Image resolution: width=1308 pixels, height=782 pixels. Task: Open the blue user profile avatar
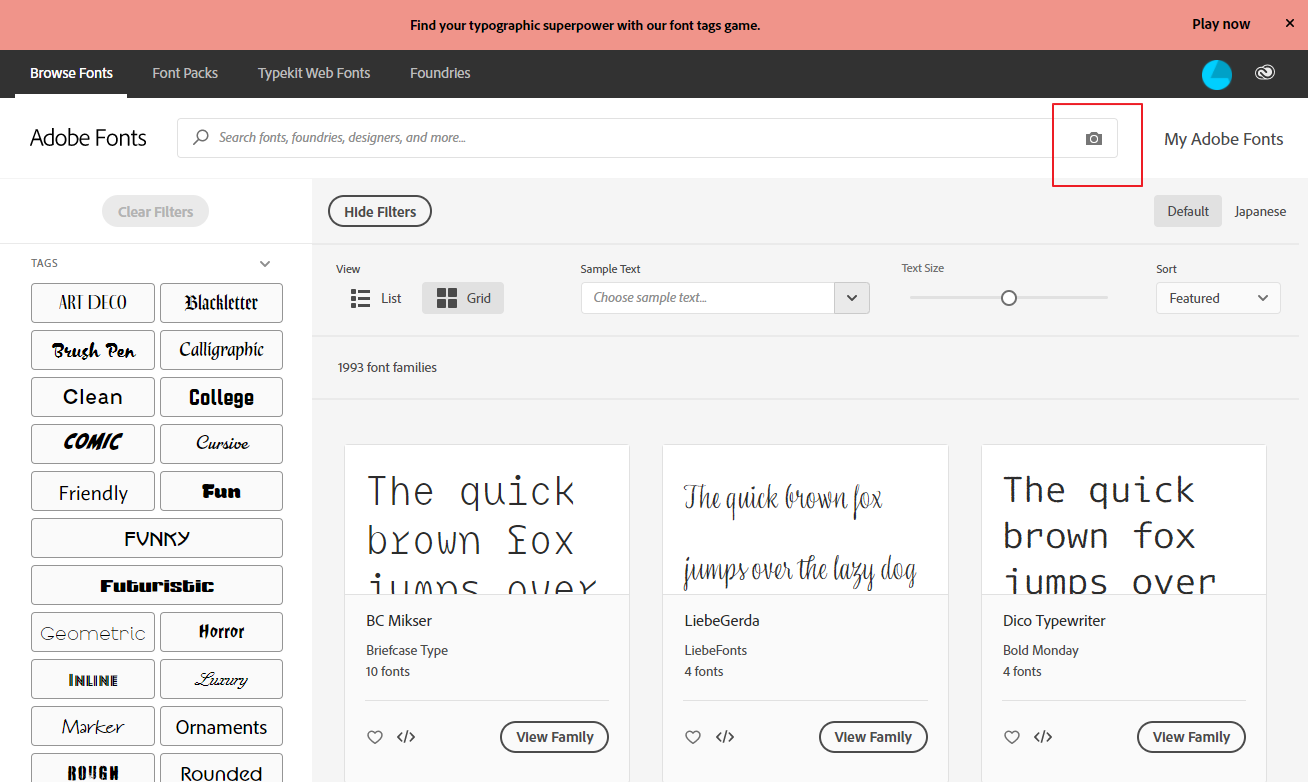pyautogui.click(x=1217, y=74)
